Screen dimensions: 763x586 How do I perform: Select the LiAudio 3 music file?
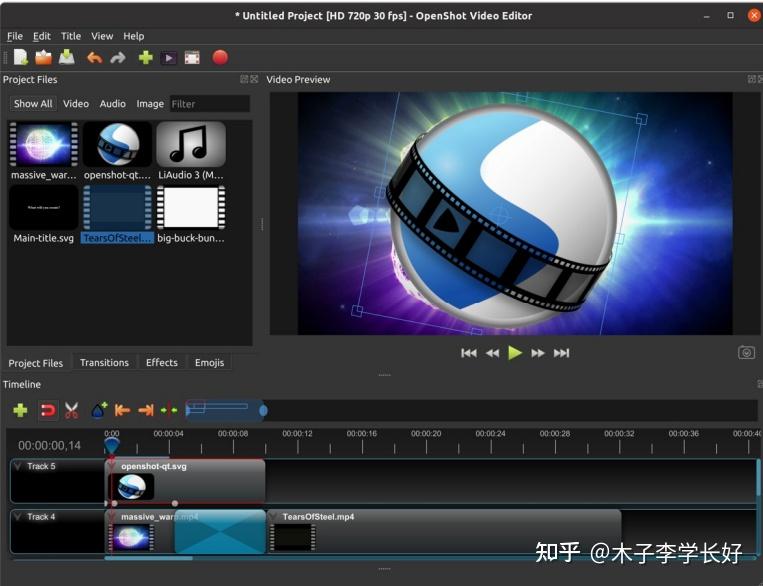pos(191,145)
